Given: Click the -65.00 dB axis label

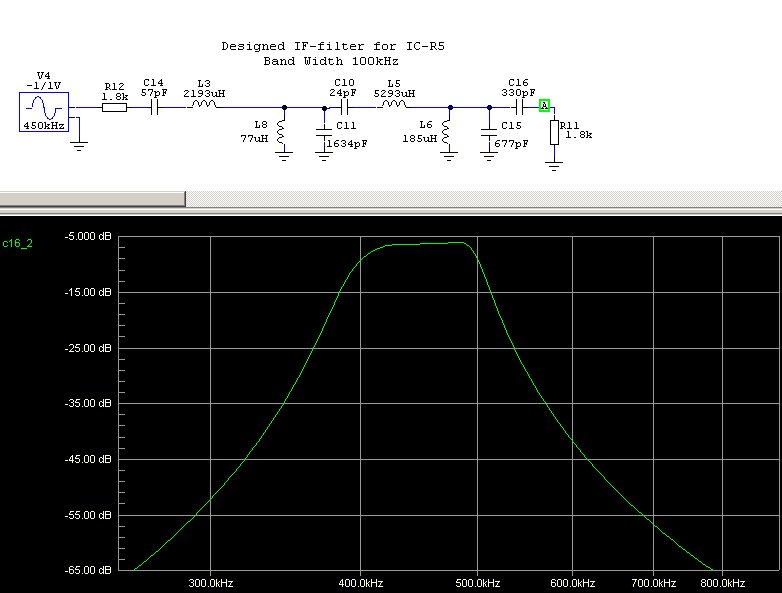Looking at the screenshot, I should point(88,570).
